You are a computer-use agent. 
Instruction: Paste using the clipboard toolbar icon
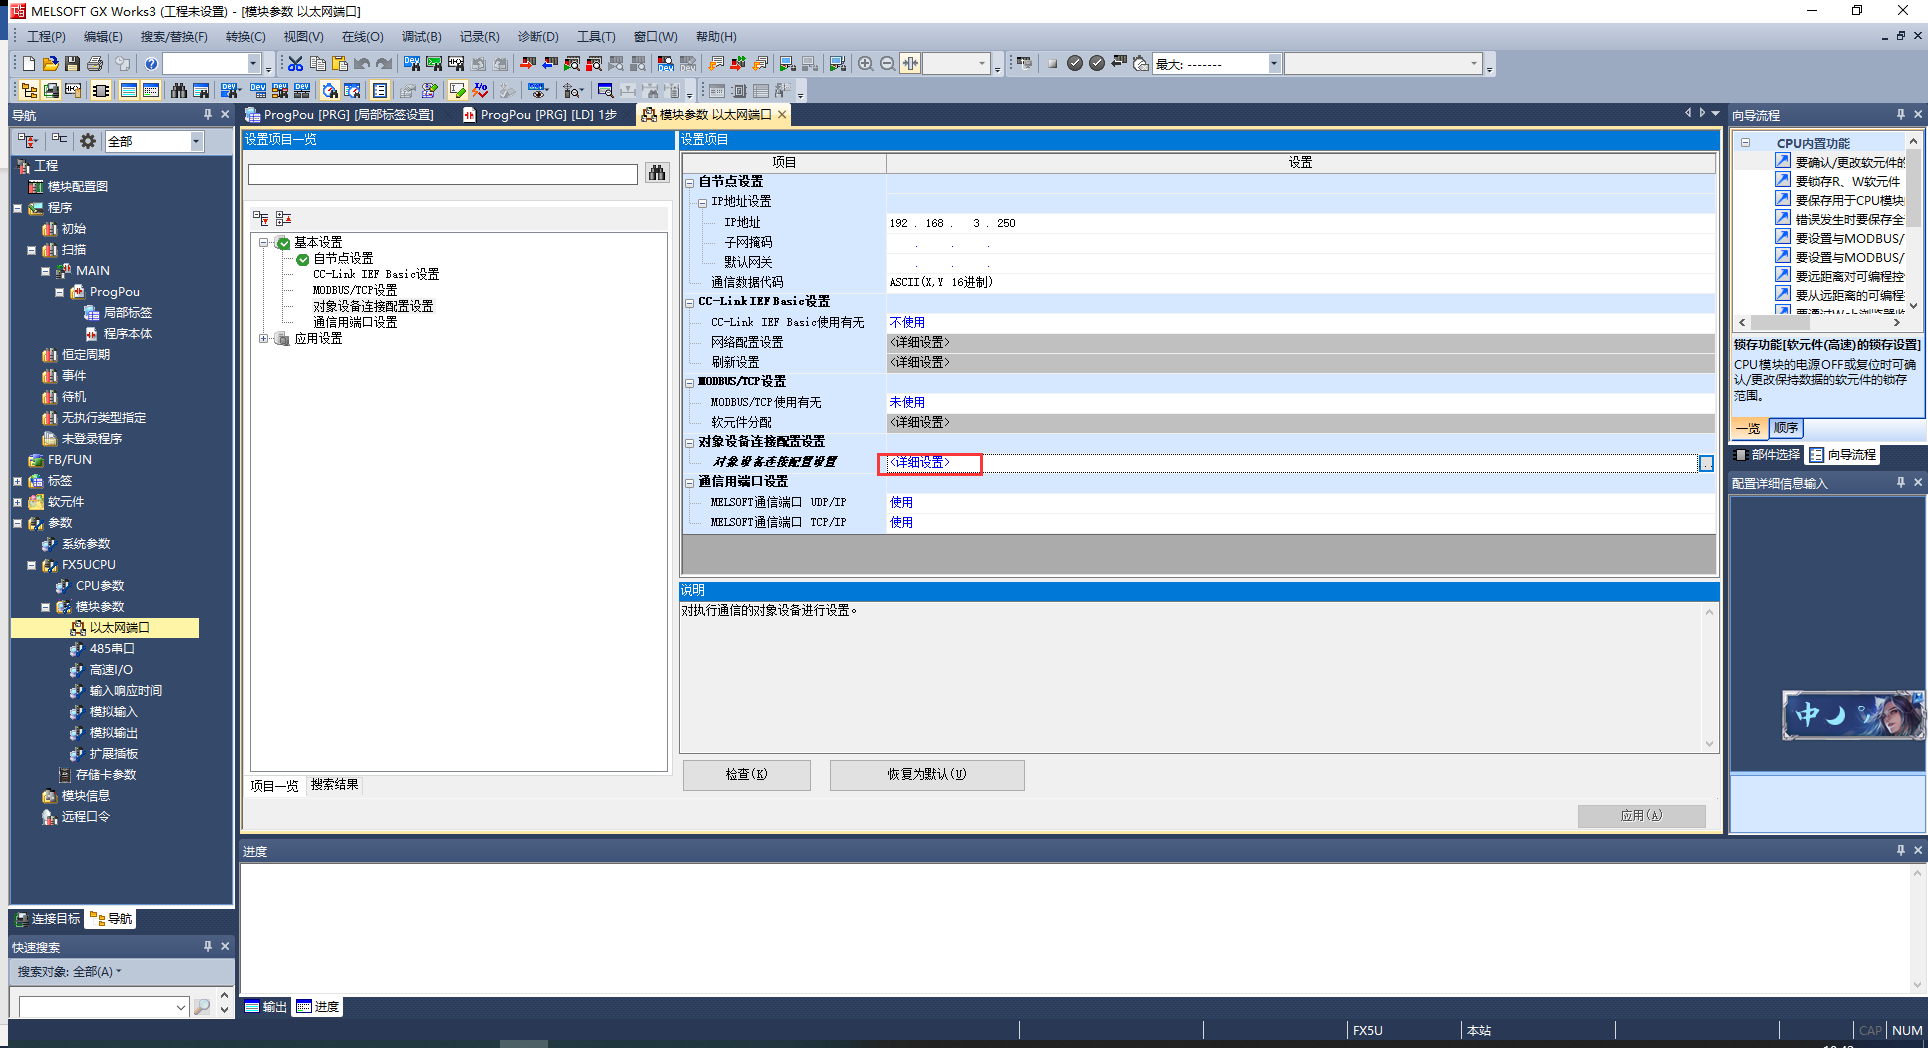tap(339, 64)
